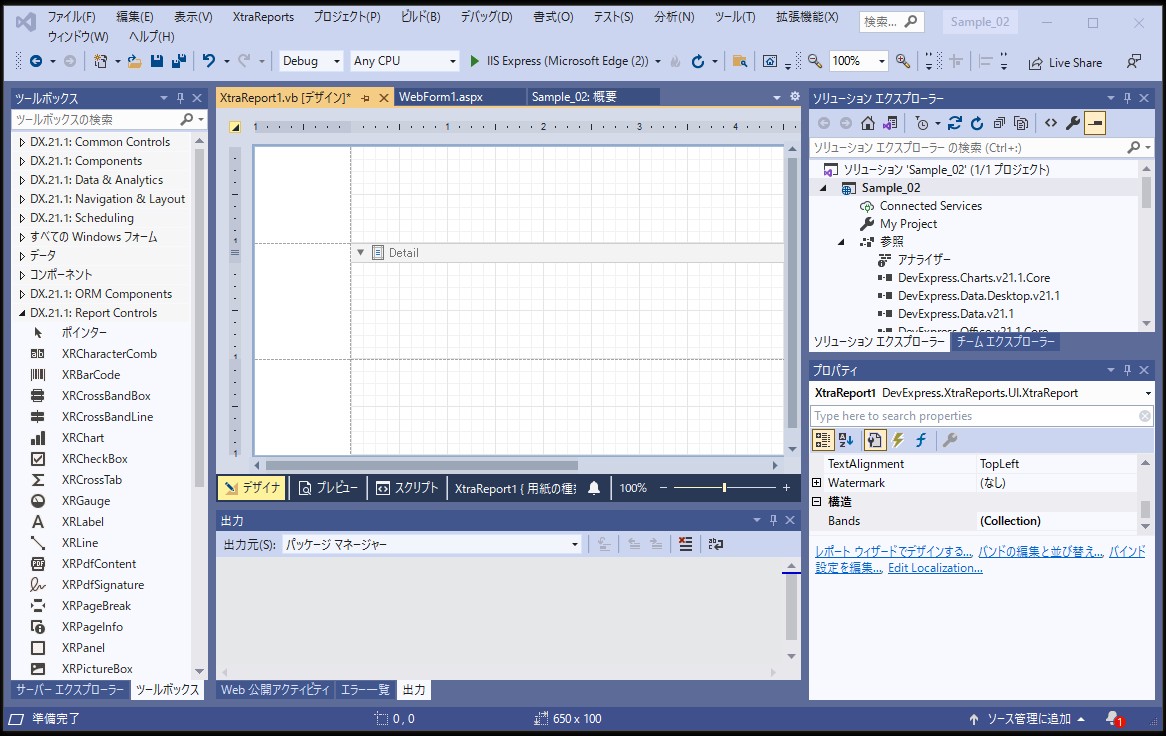Expand the Watermark property
Image resolution: width=1166 pixels, height=736 pixels.
point(817,483)
